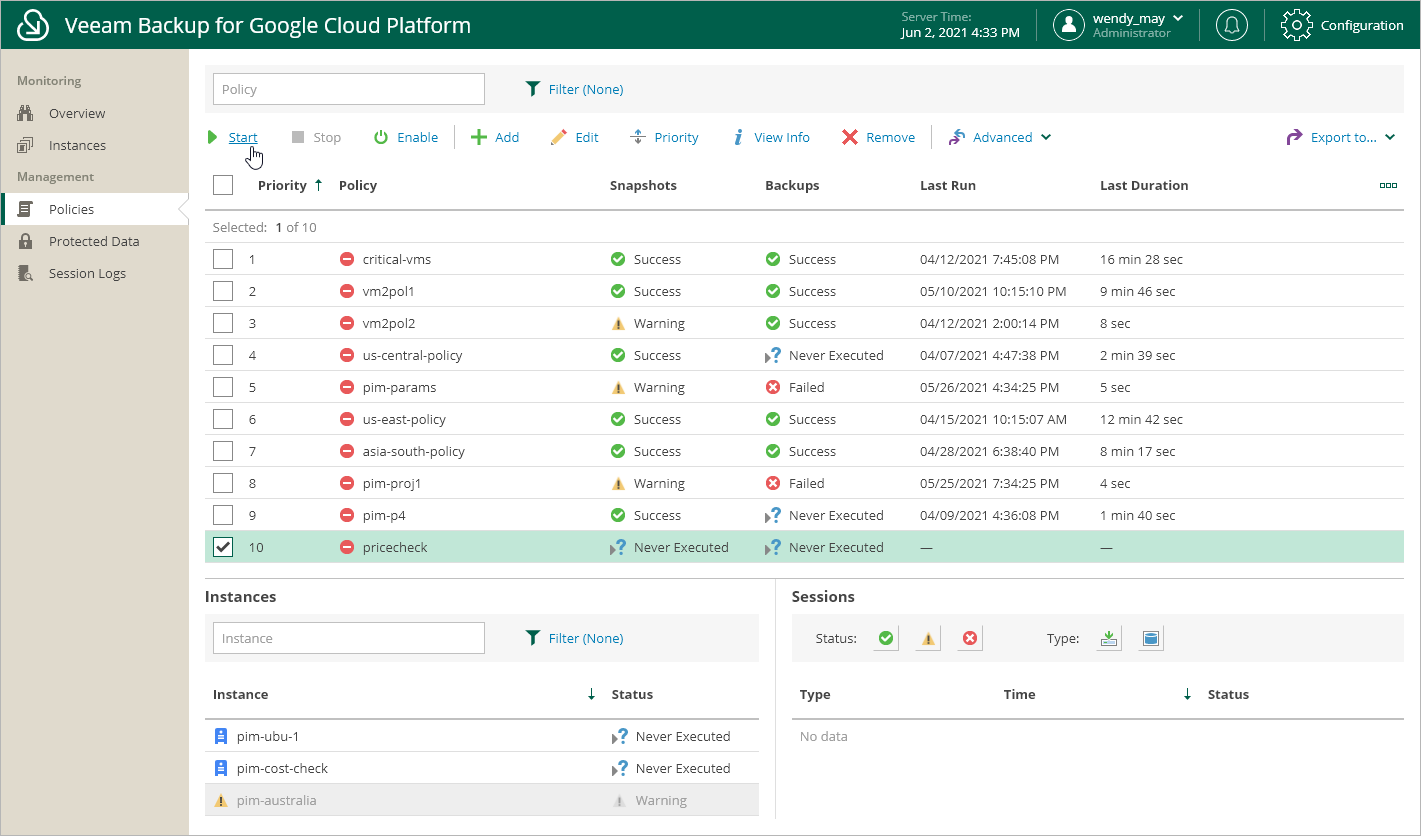
Task: Check the pim-params policy checkbox
Action: click(223, 387)
